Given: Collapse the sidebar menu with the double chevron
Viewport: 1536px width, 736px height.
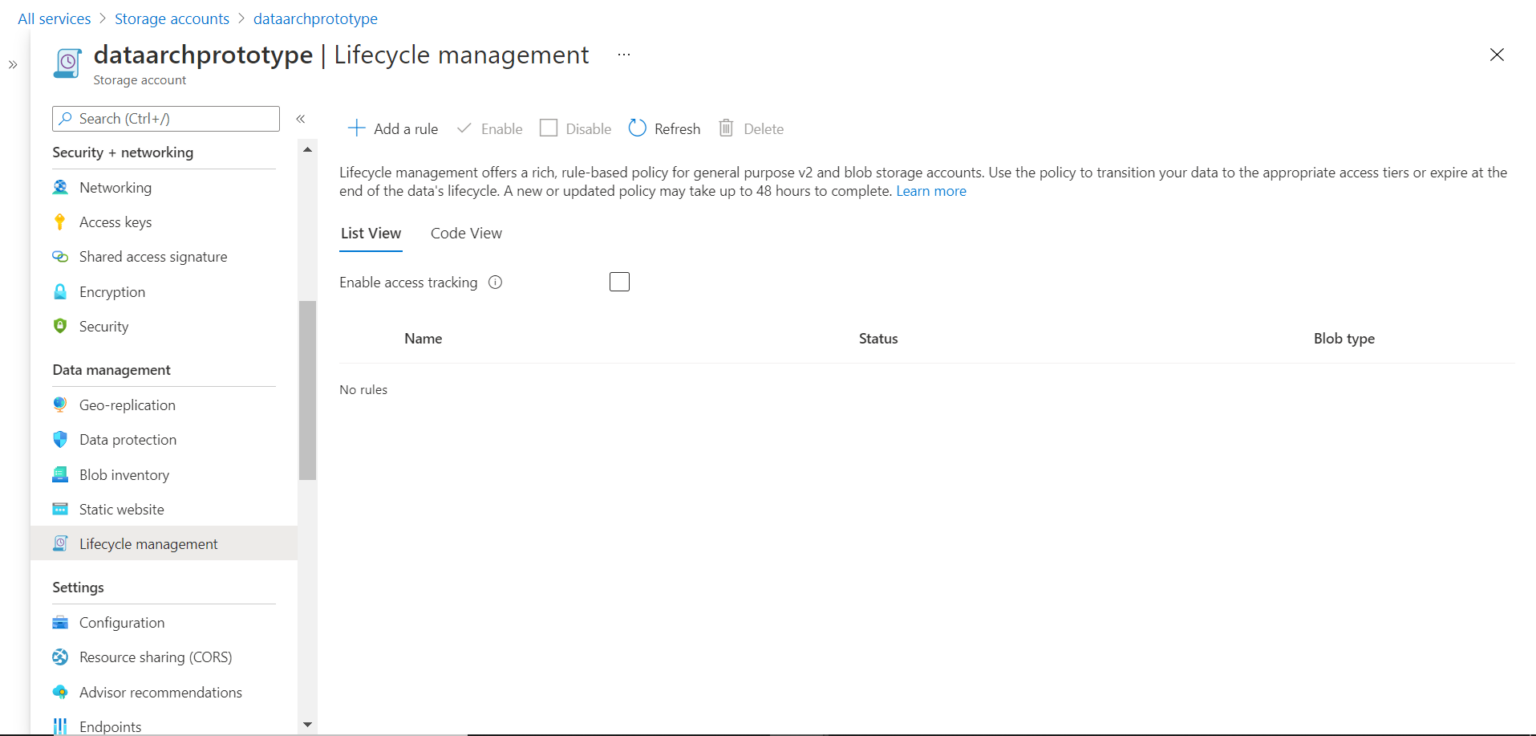Looking at the screenshot, I should (300, 119).
